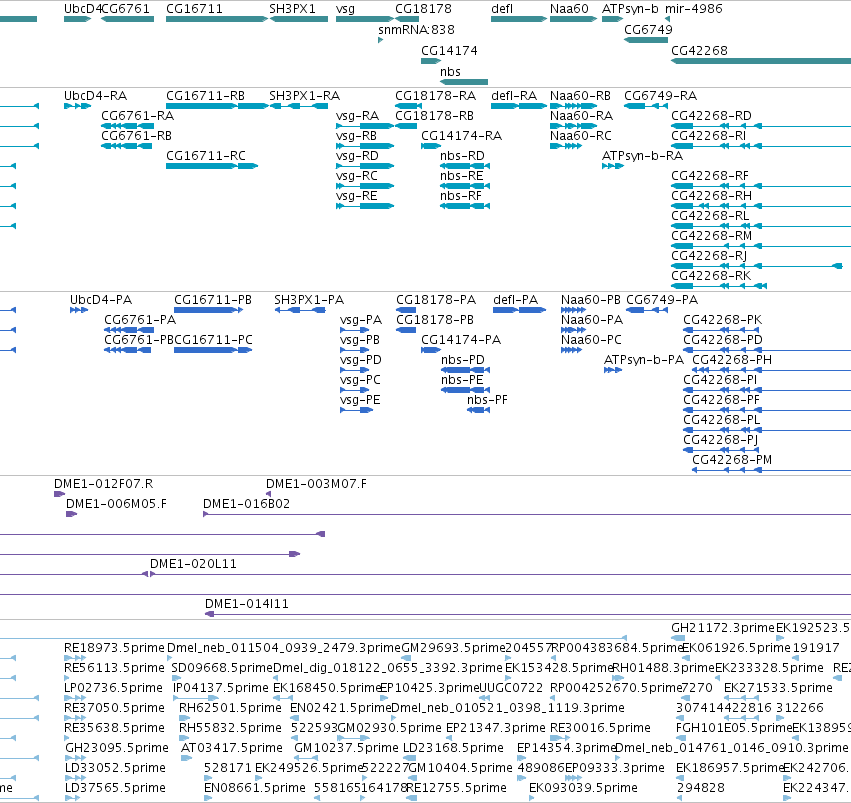Select the CG18178-RA transcript label
This screenshot has height=803, width=851.
436,95
